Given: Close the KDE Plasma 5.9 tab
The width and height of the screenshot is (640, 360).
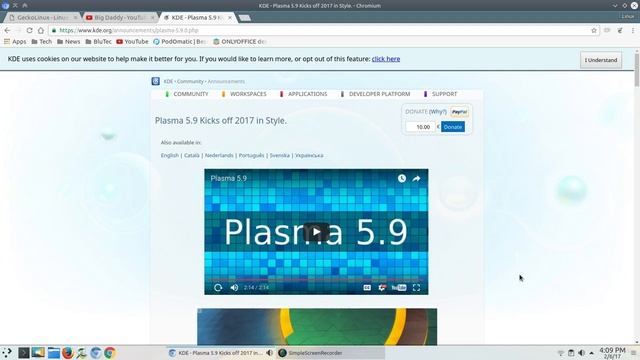Looking at the screenshot, I should [230, 18].
